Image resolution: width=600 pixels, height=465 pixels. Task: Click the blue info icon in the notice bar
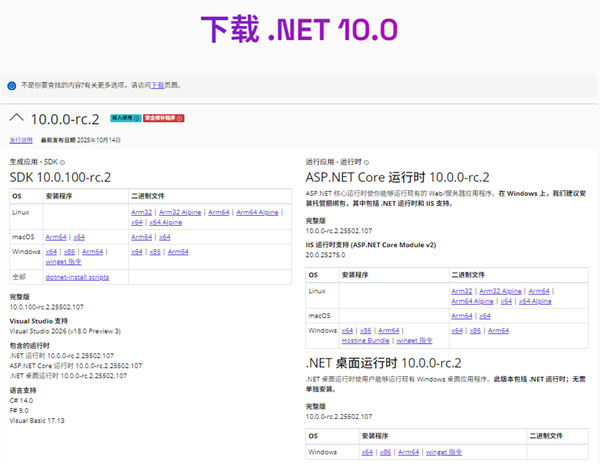tap(12, 86)
